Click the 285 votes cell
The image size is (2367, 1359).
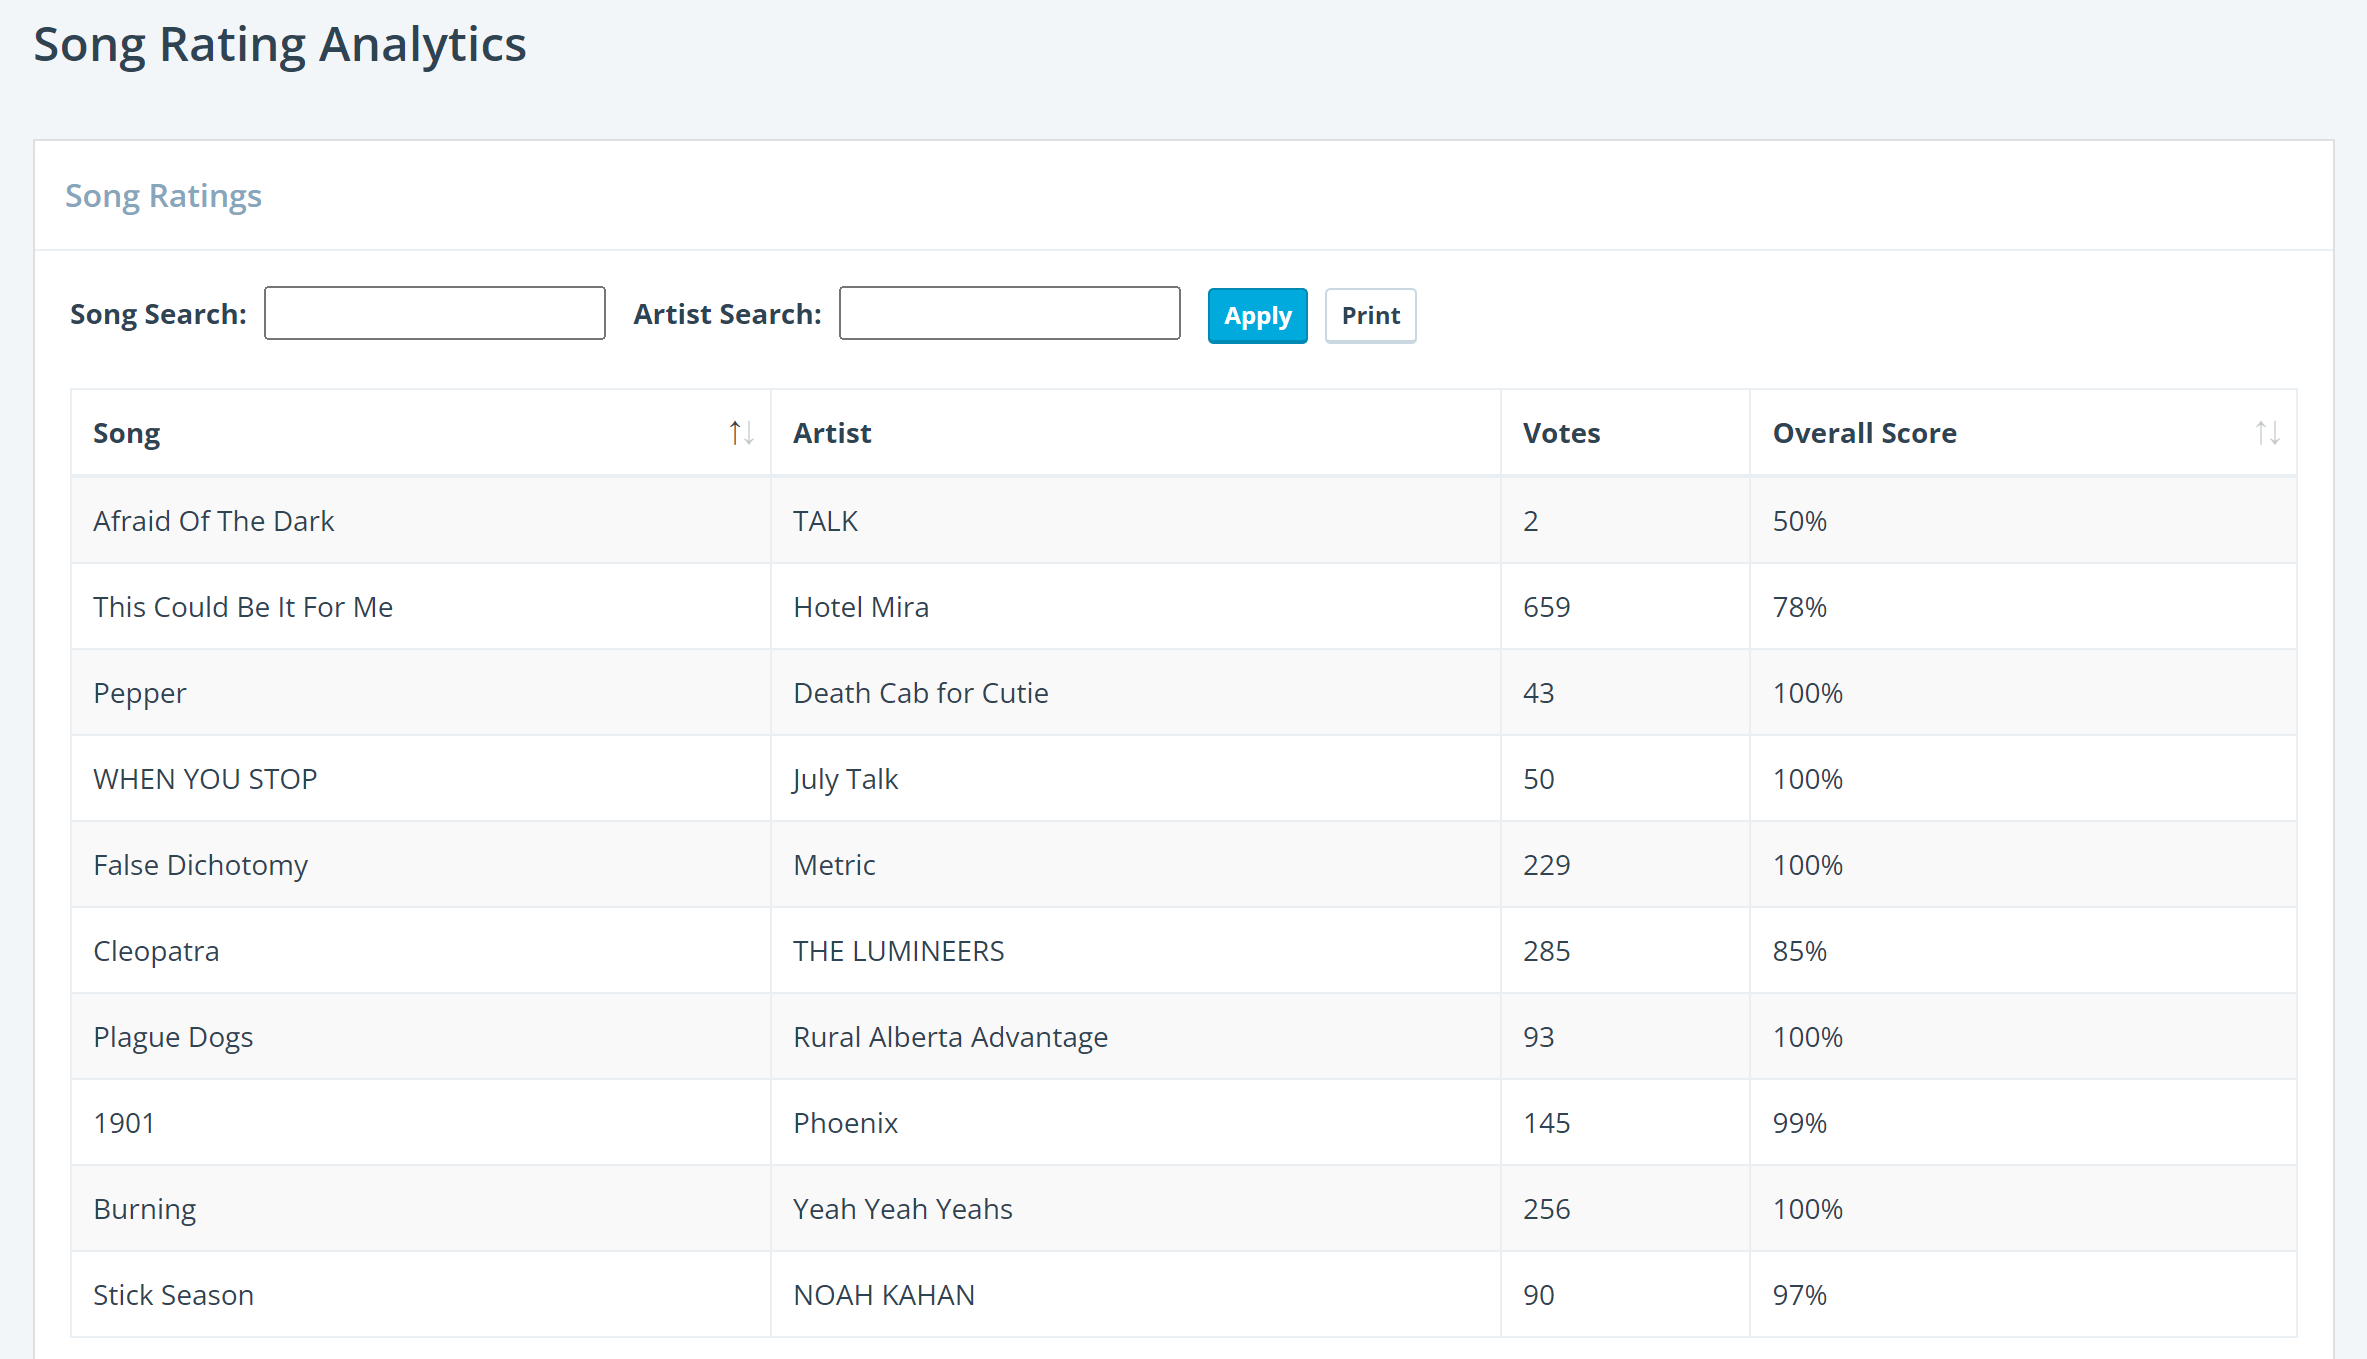click(1625, 951)
